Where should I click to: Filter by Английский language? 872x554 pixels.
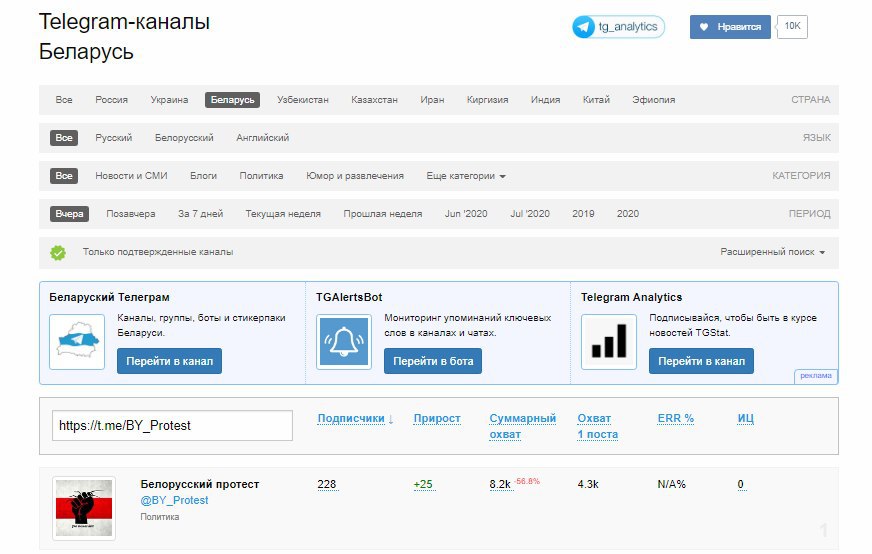pos(262,137)
